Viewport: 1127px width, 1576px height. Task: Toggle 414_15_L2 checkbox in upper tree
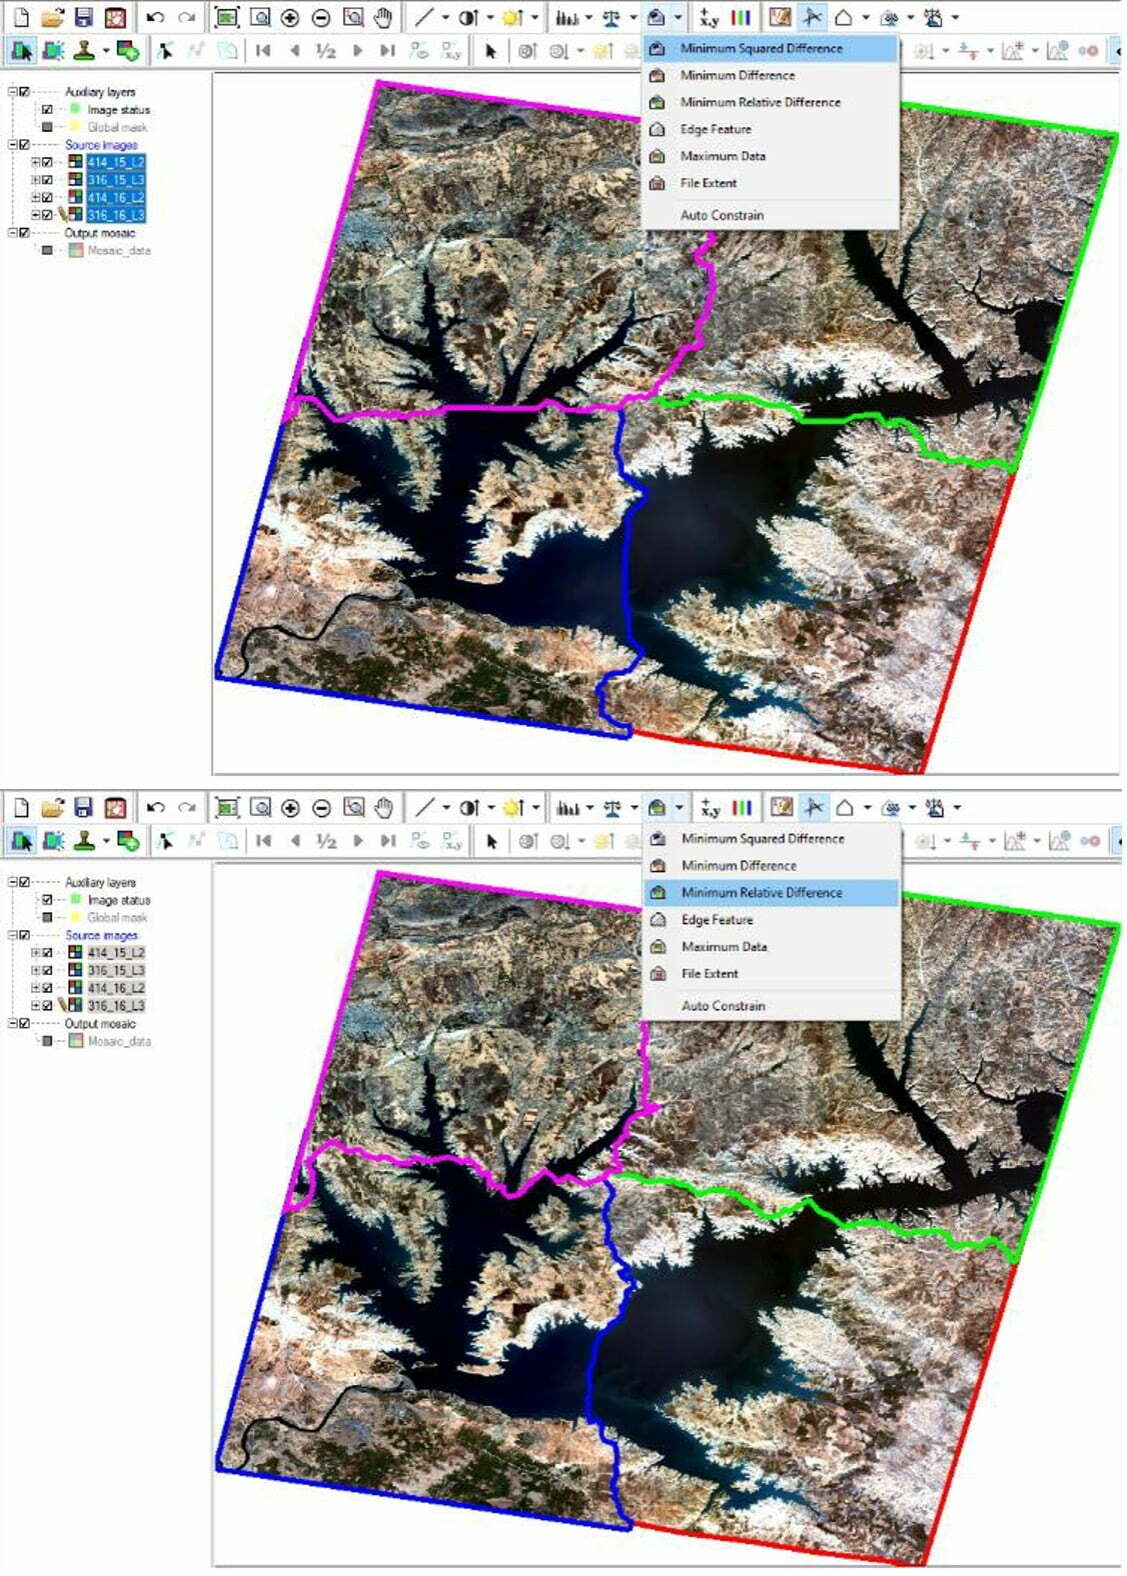[x=47, y=162]
